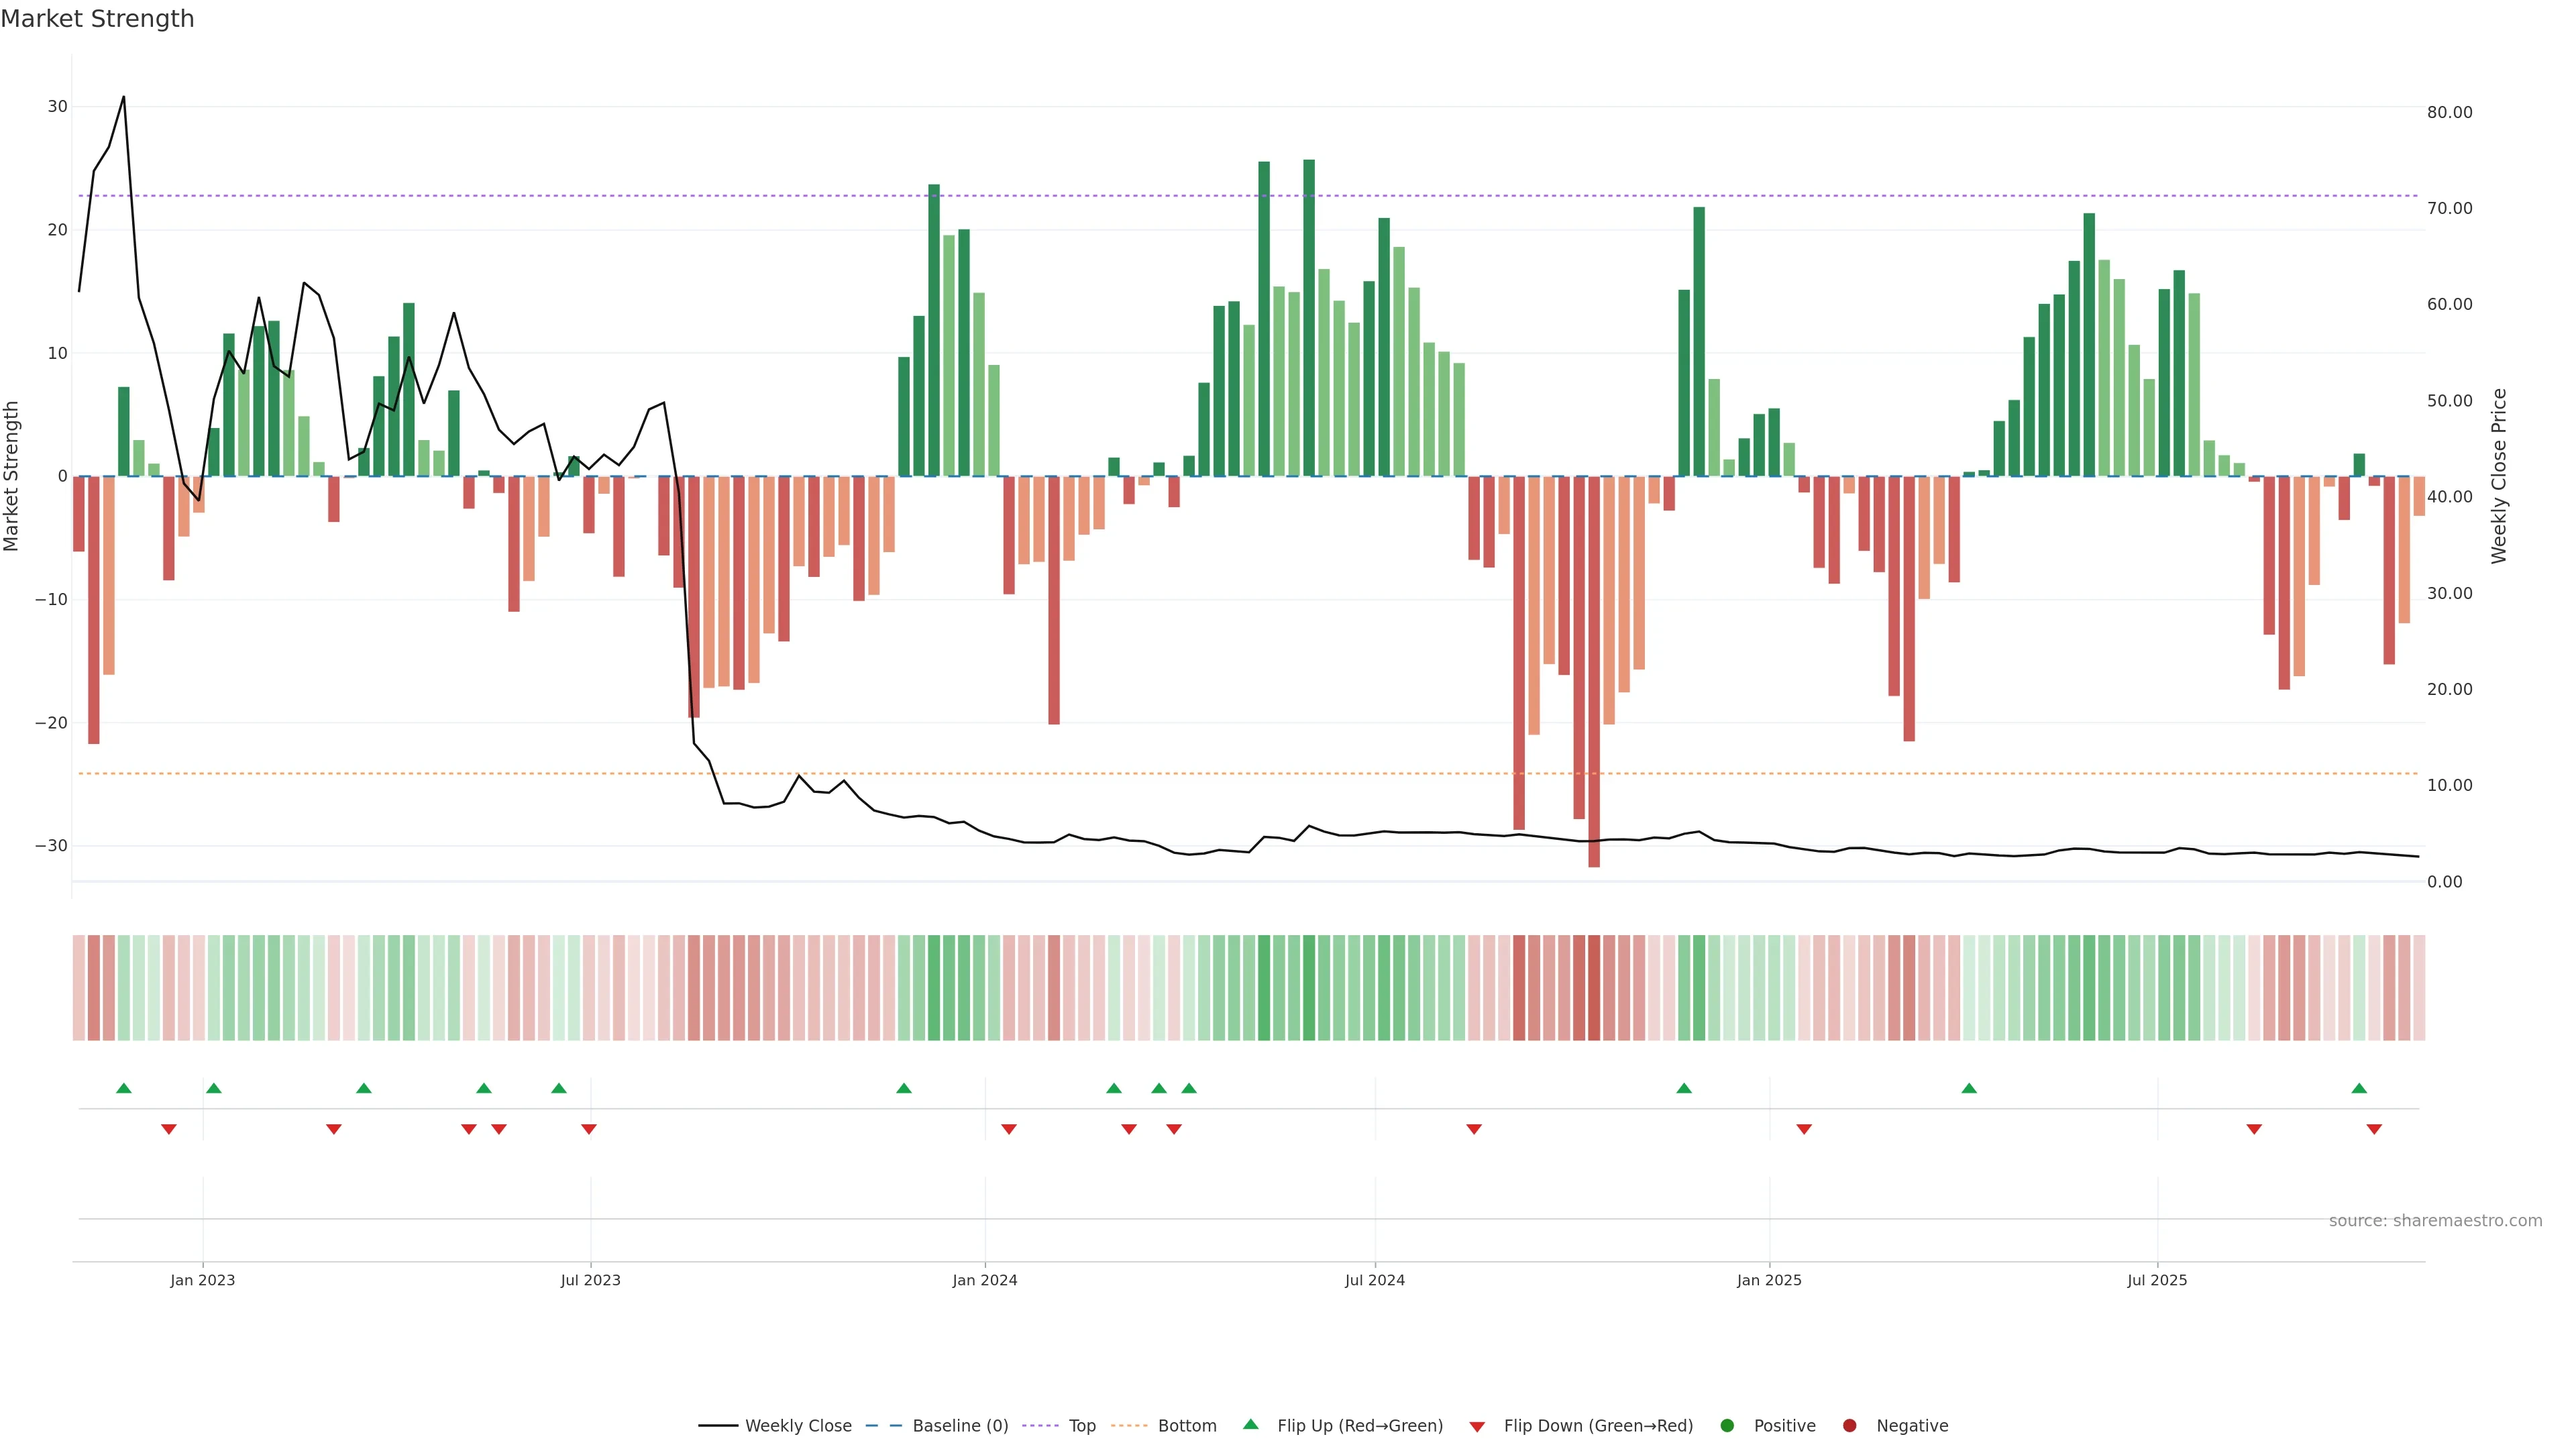Click the Negative red circle legend icon
Screen dimensions: 2576x1449
click(x=1849, y=1426)
